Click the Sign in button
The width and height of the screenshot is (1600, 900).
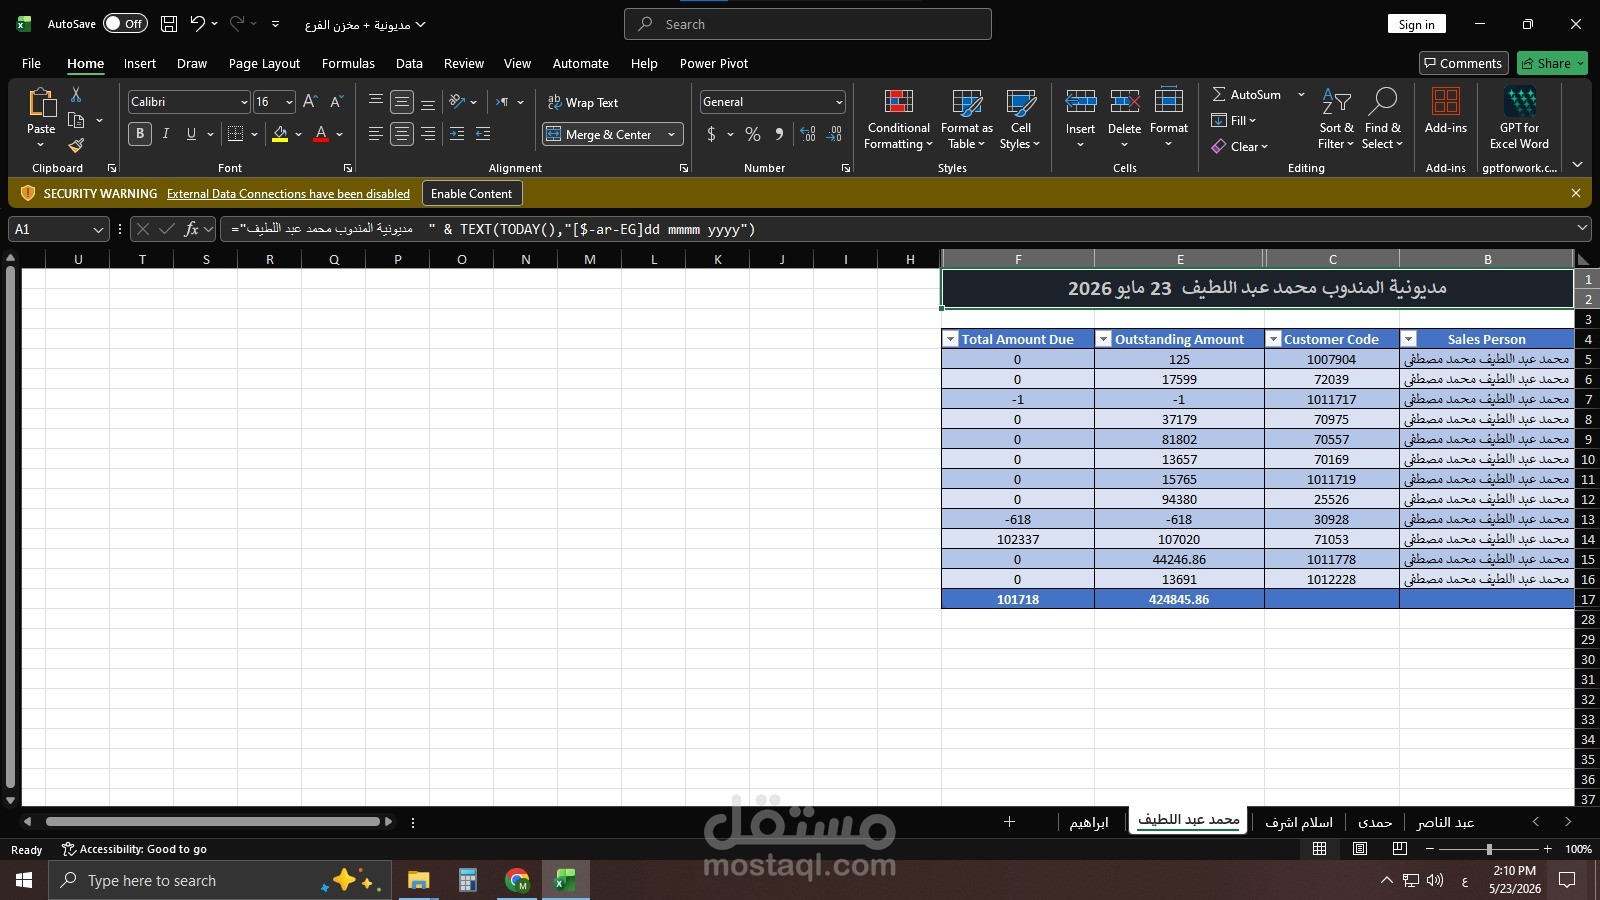[x=1416, y=24]
